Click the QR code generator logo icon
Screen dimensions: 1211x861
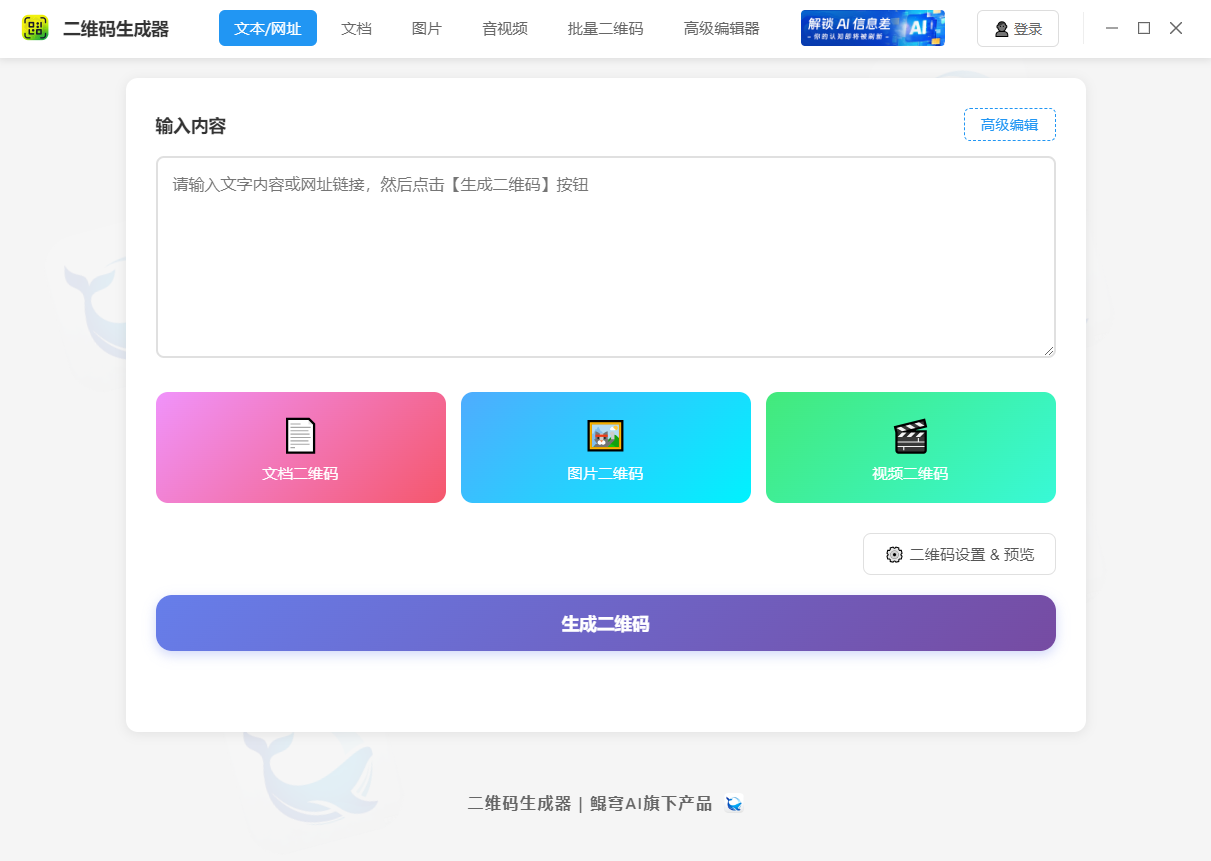pyautogui.click(x=33, y=27)
